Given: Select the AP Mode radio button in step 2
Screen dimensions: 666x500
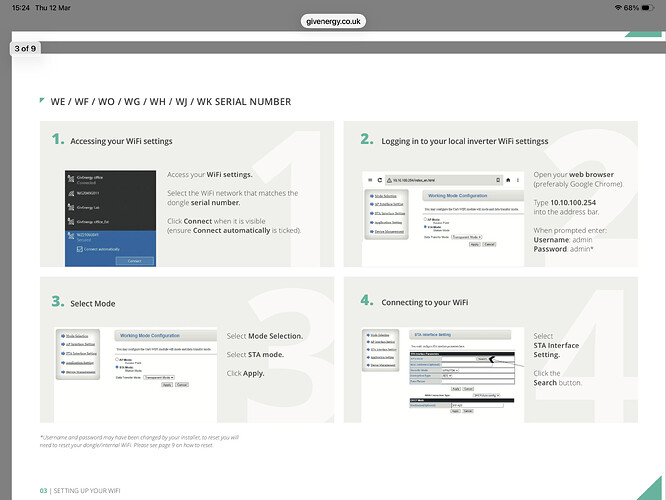Looking at the screenshot, I should point(425,217).
